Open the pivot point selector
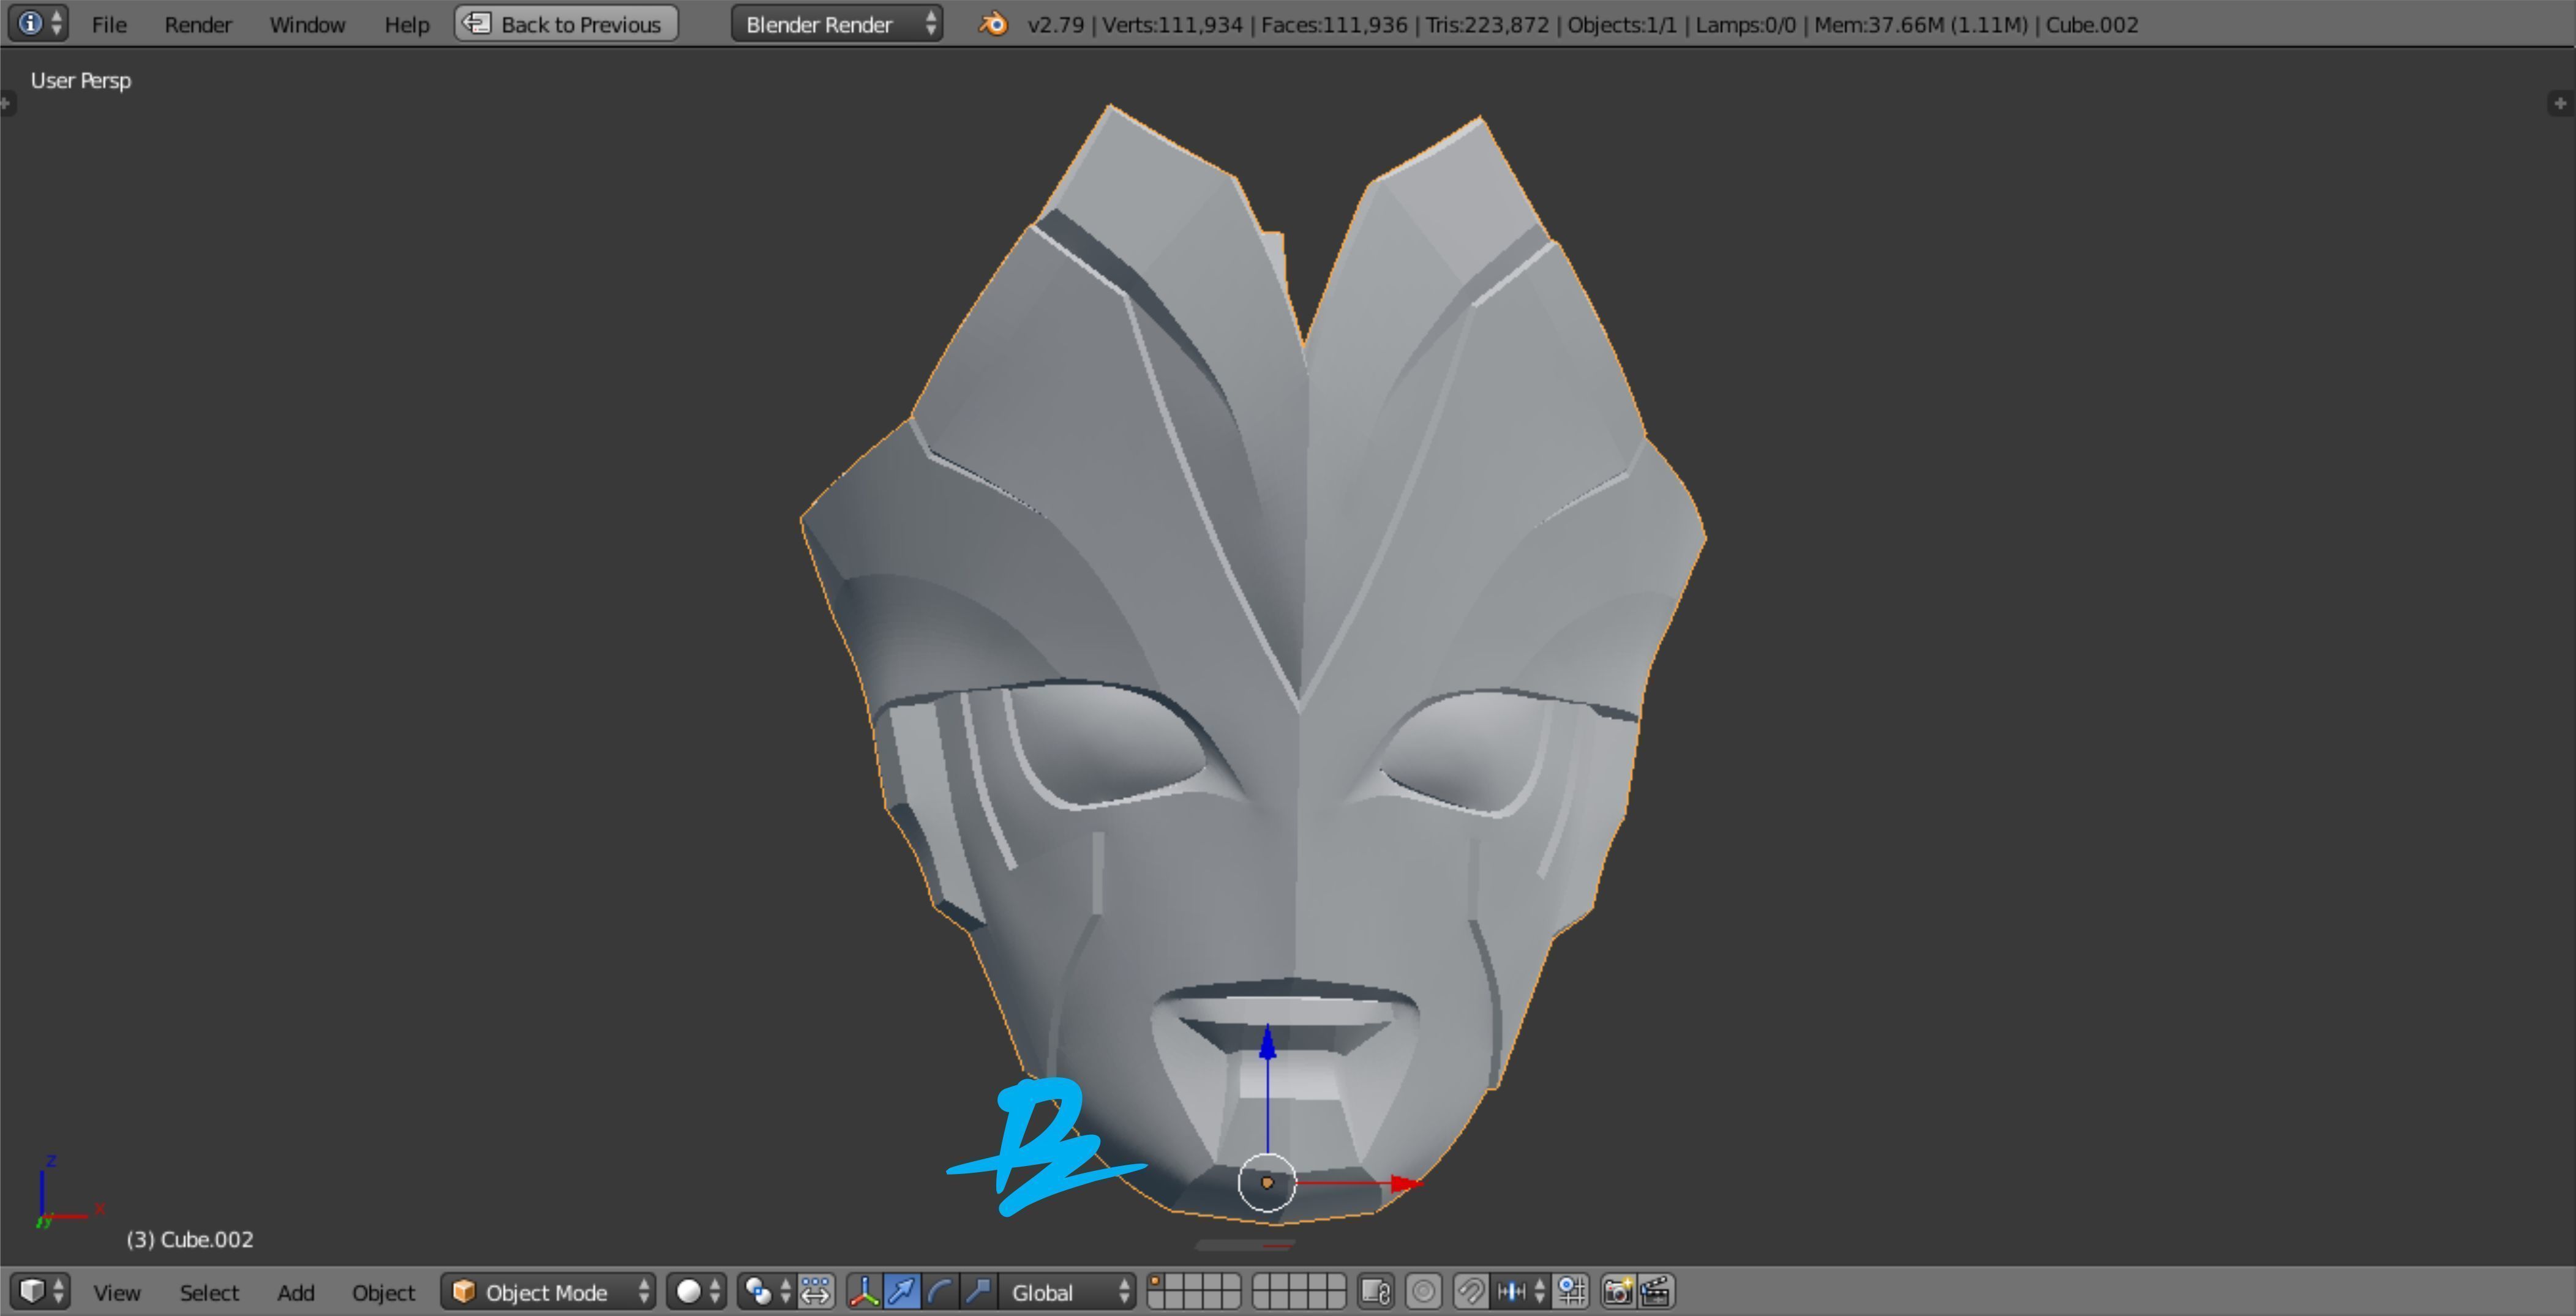The width and height of the screenshot is (2576, 1316). point(766,1291)
